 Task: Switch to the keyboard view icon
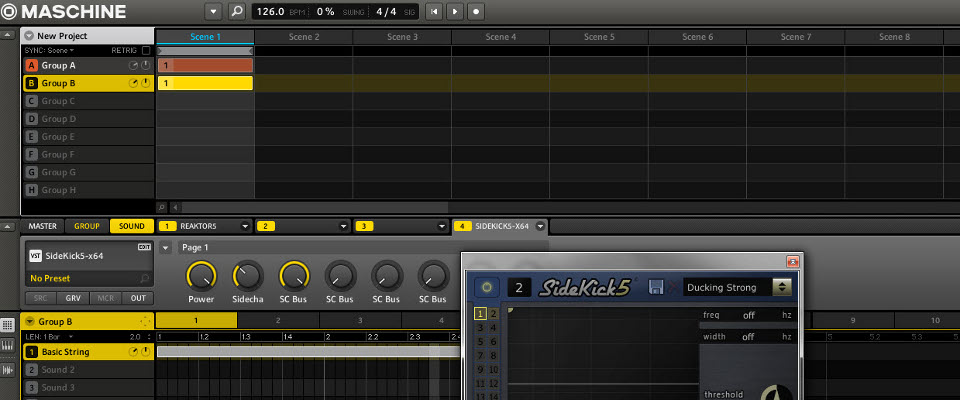point(7,347)
